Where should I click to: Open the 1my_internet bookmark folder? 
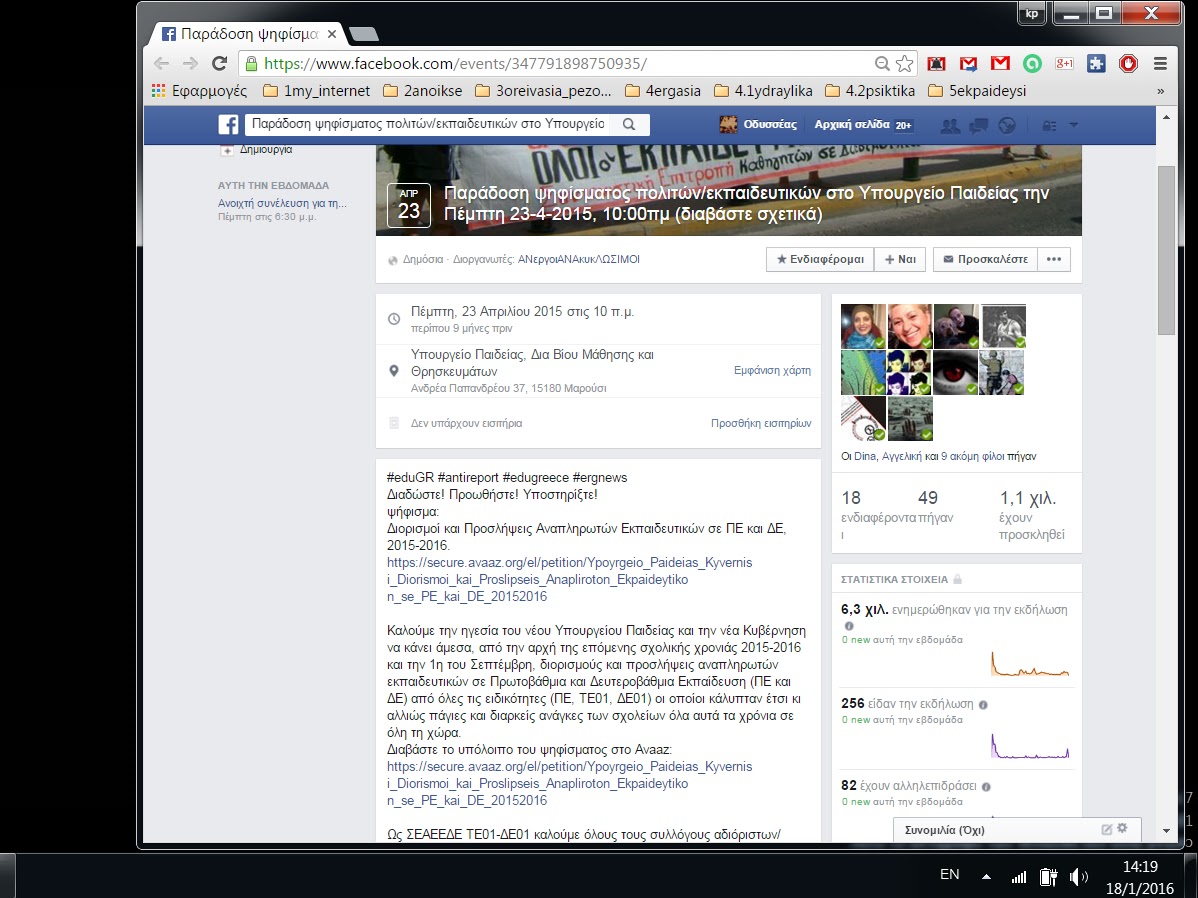(316, 91)
